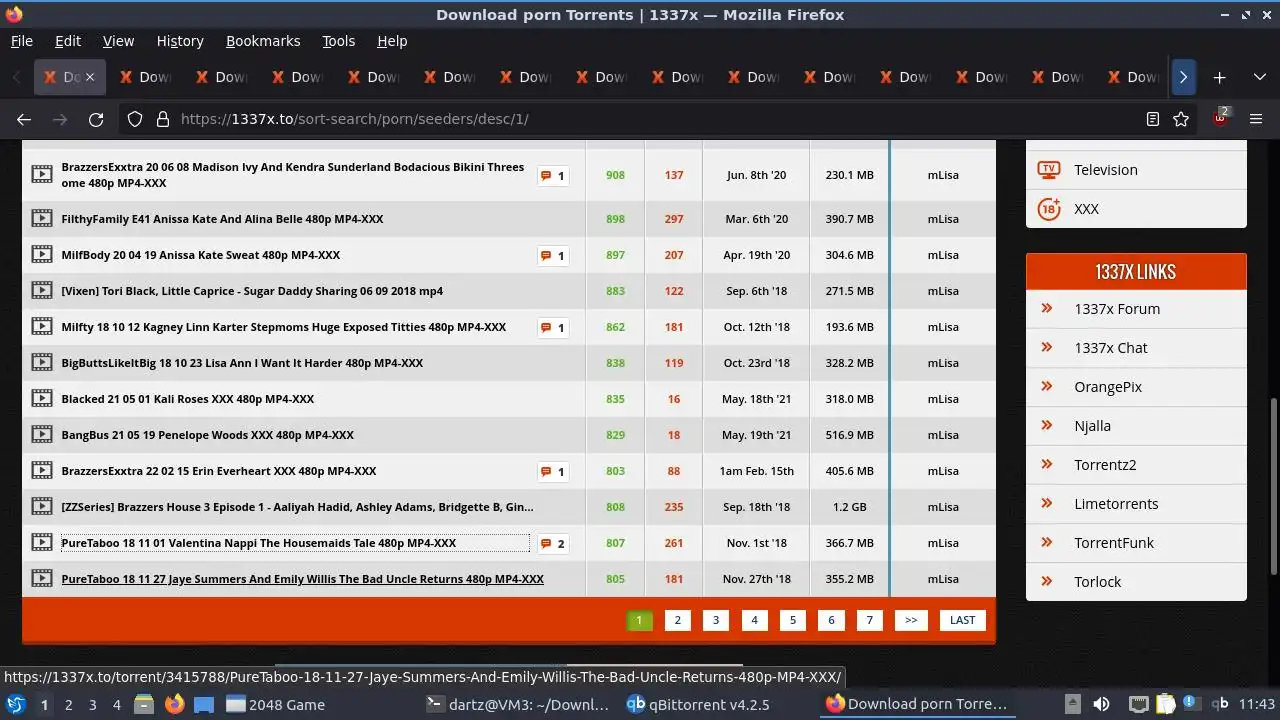This screenshot has height=720, width=1280.
Task: Switch to workspace 4 in the taskbar
Action: pos(117,704)
